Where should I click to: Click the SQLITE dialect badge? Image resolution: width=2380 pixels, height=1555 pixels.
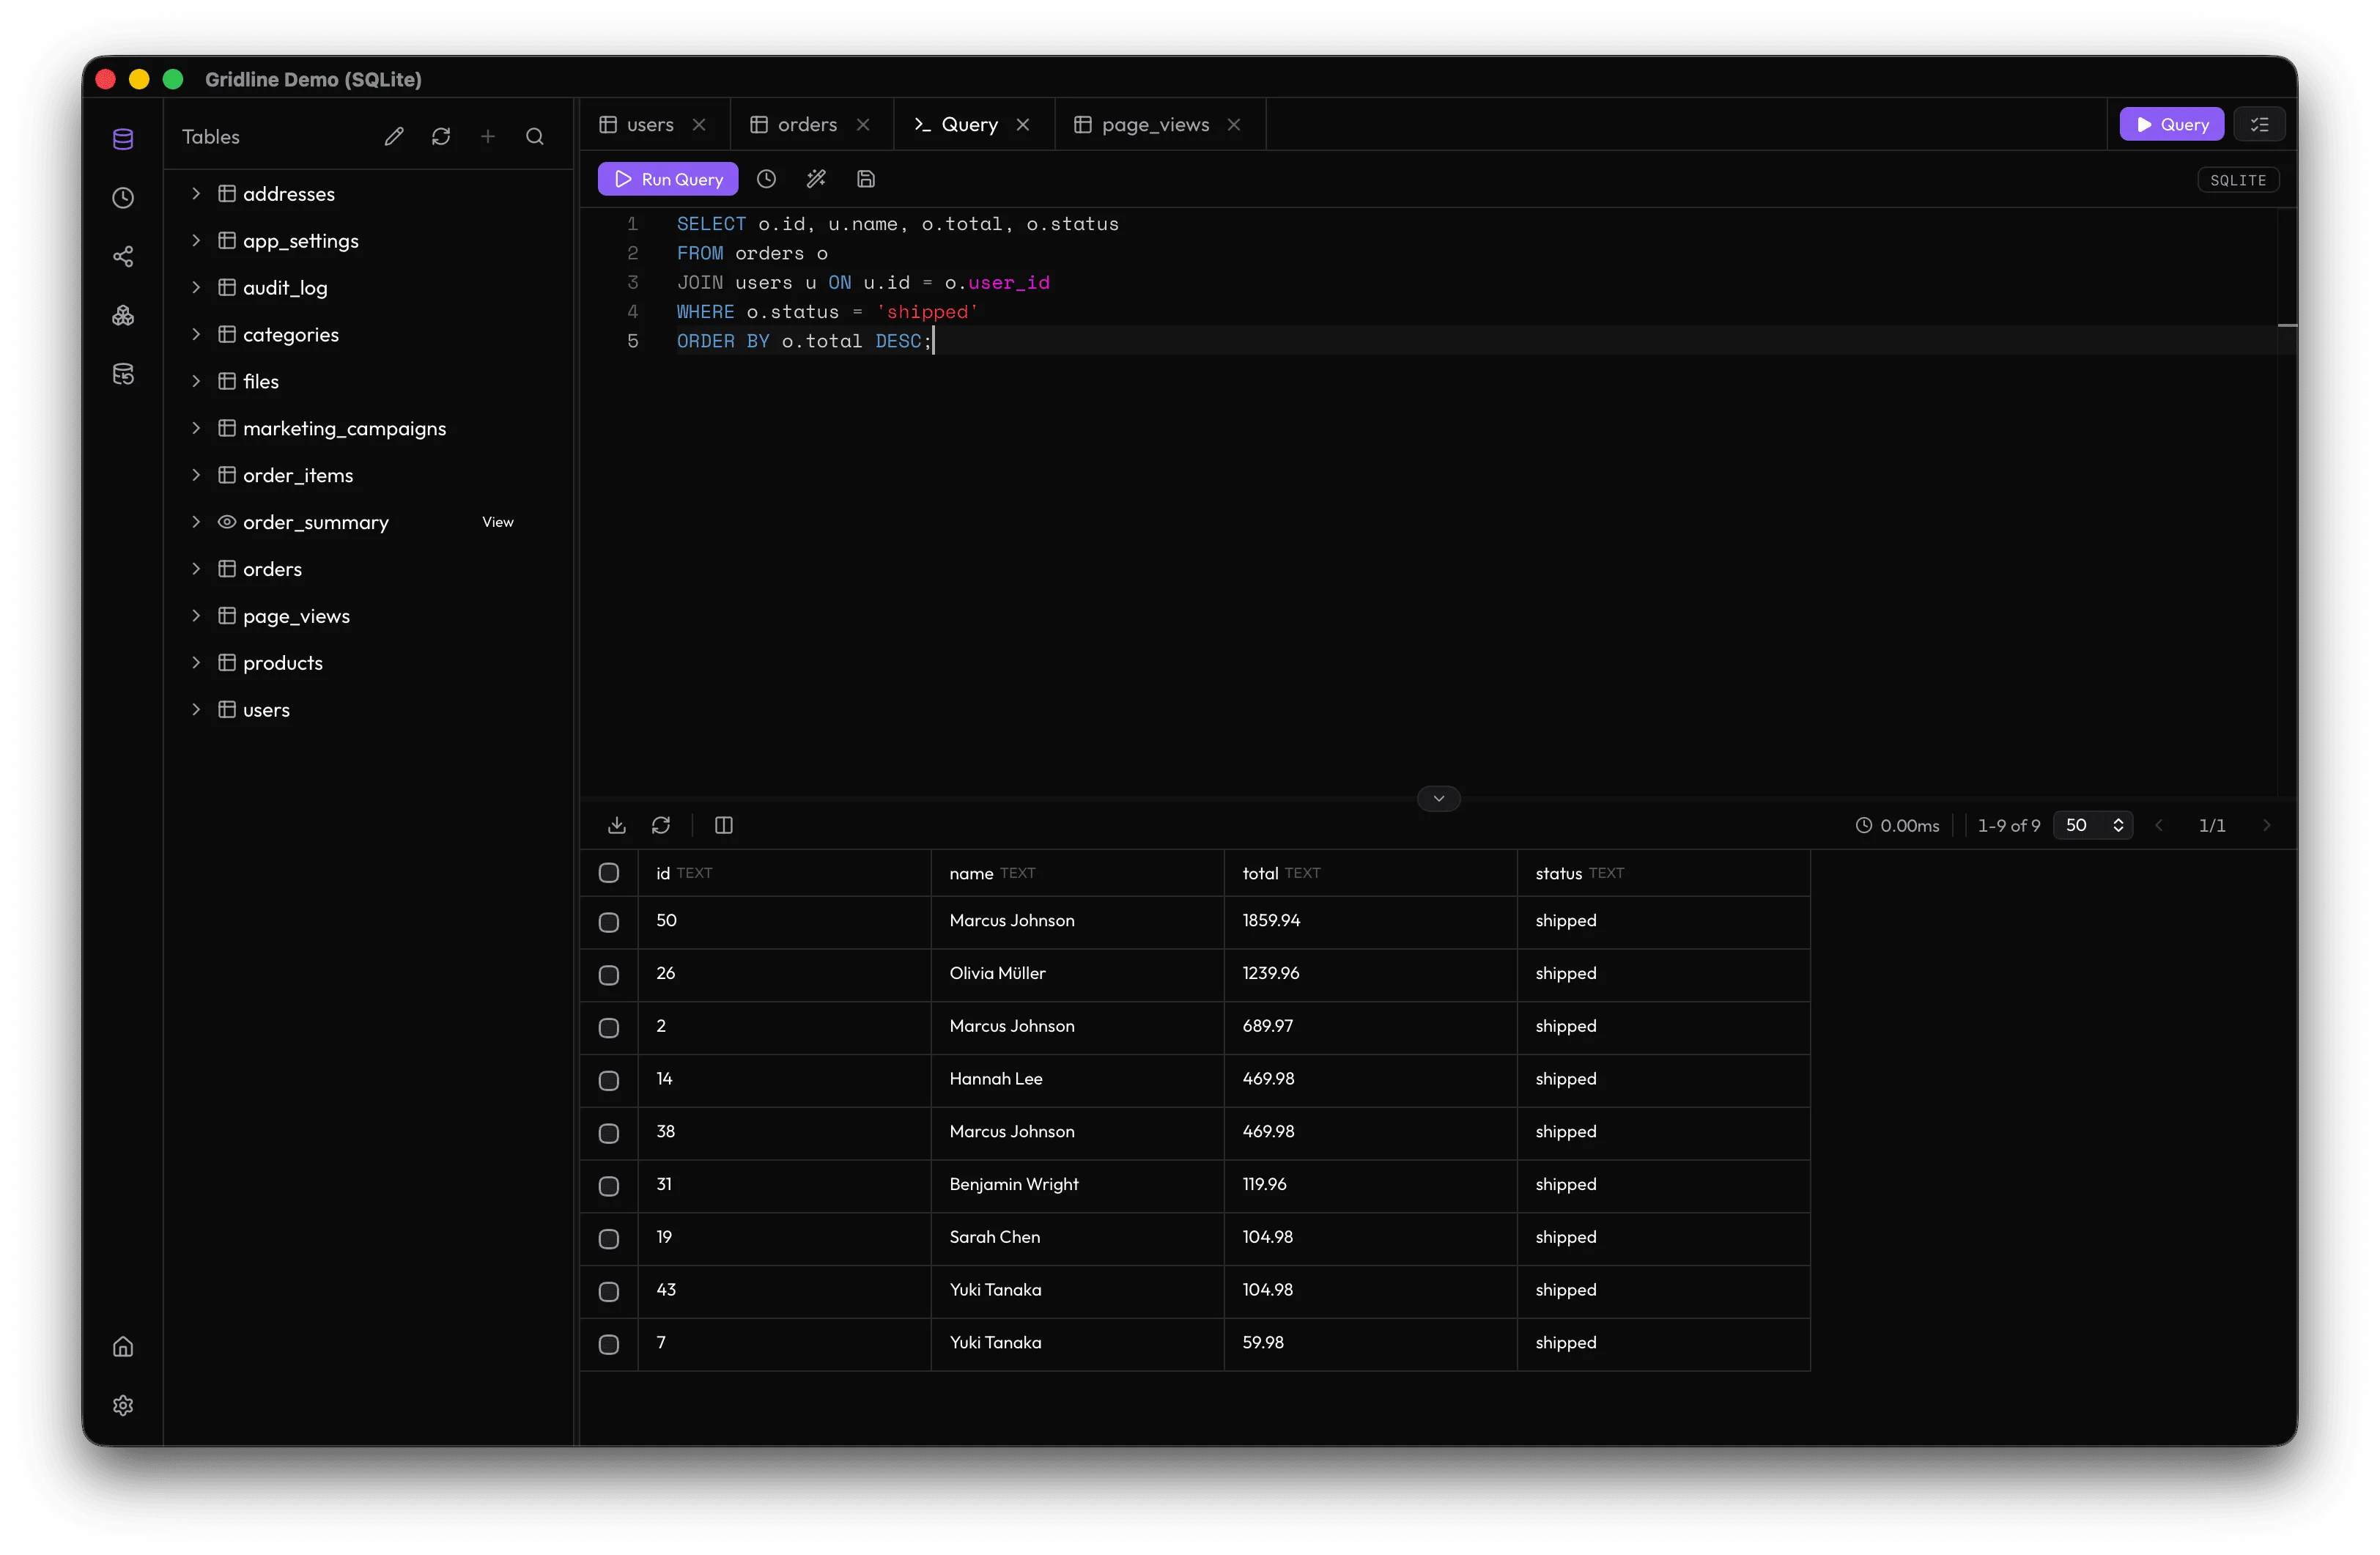pos(2238,180)
